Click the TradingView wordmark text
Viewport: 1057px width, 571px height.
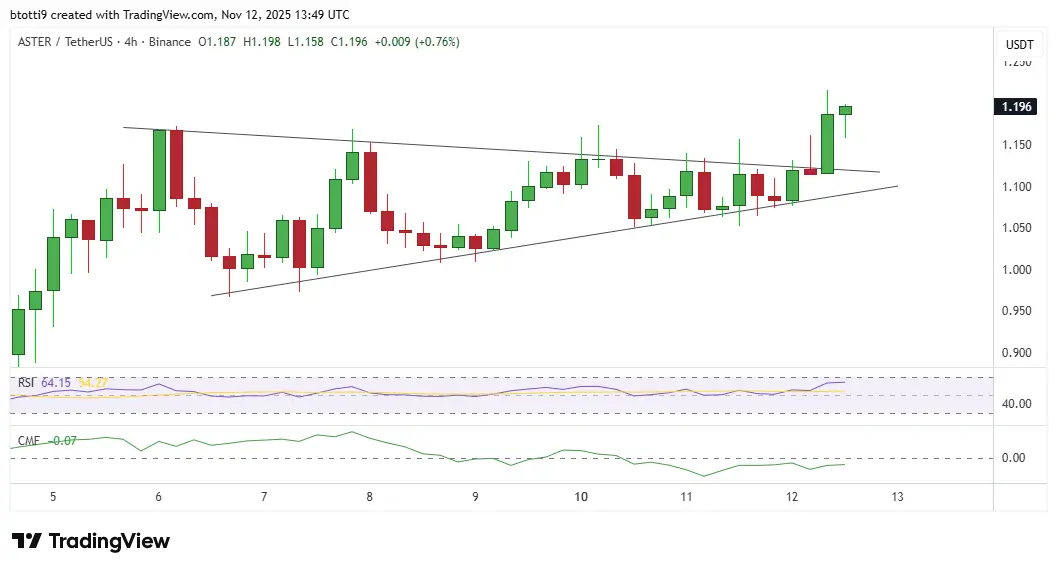click(x=109, y=541)
